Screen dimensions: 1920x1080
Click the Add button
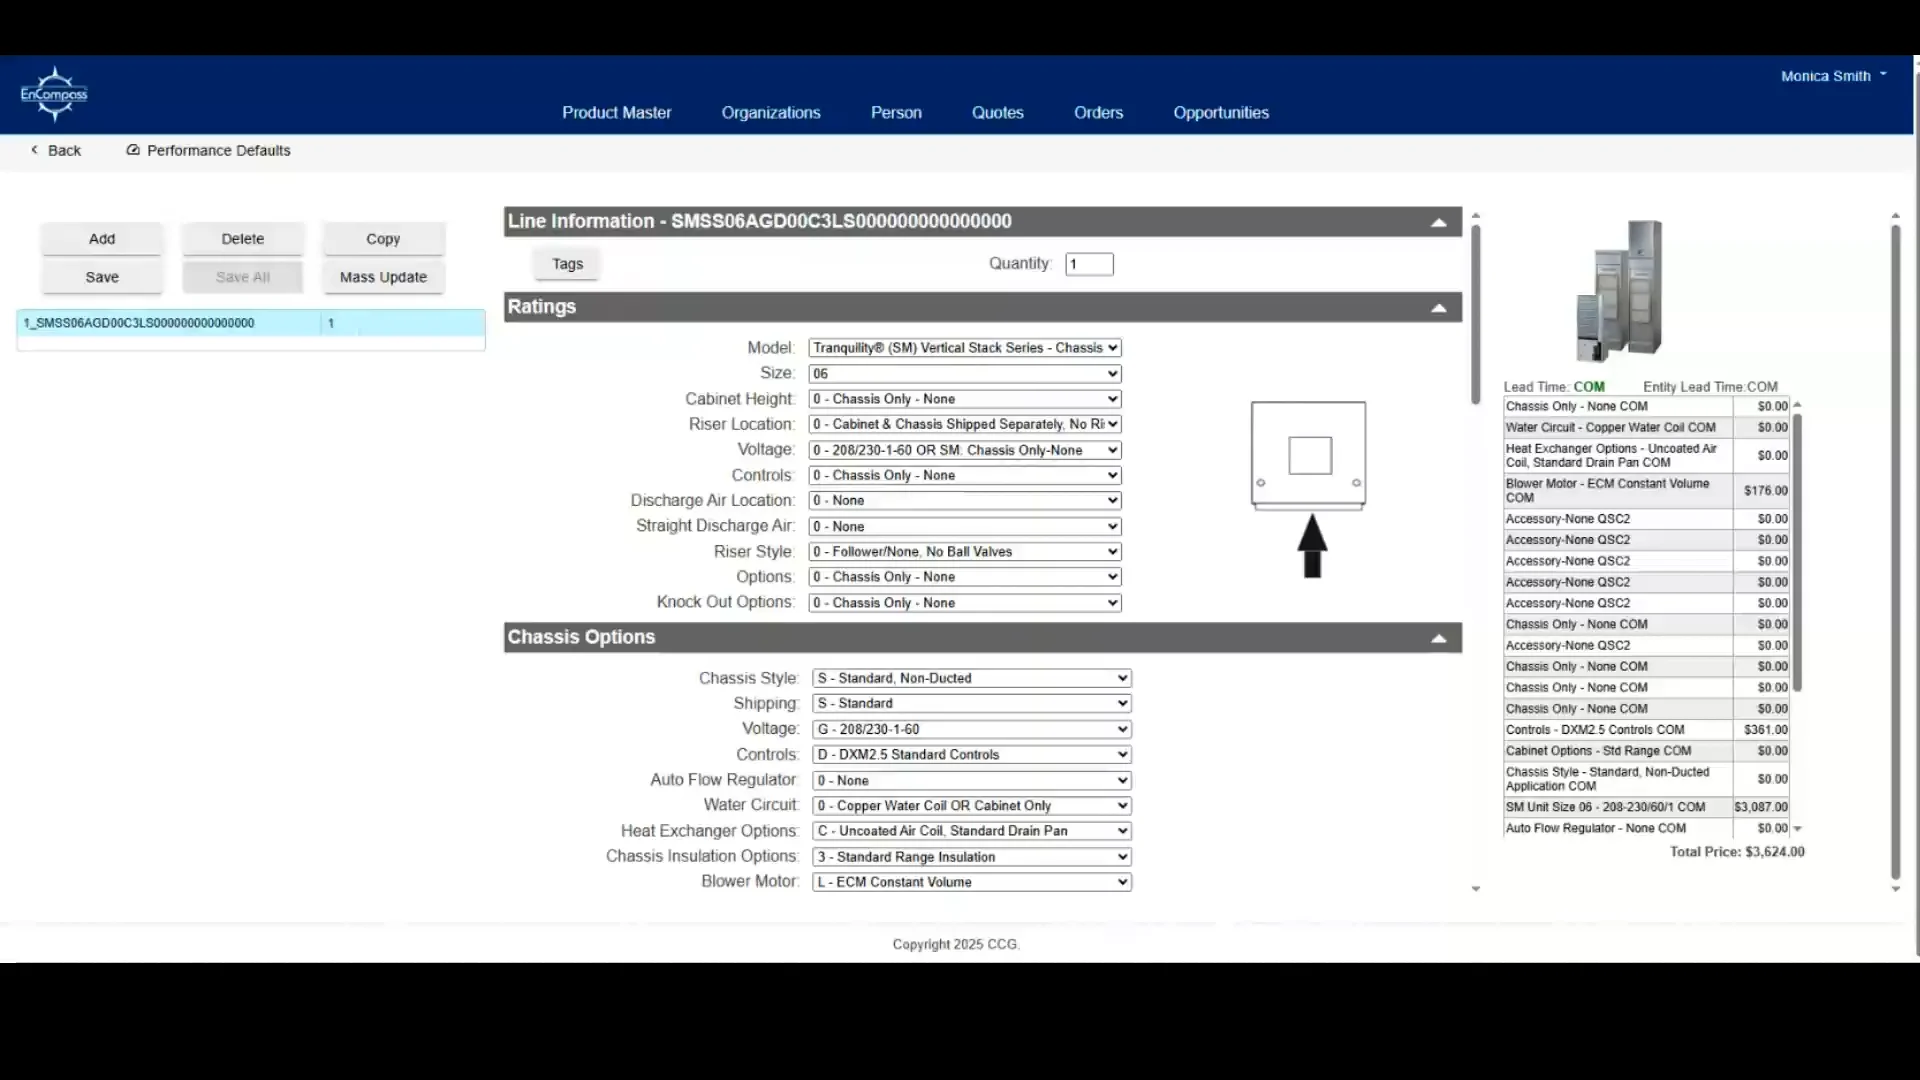(101, 238)
